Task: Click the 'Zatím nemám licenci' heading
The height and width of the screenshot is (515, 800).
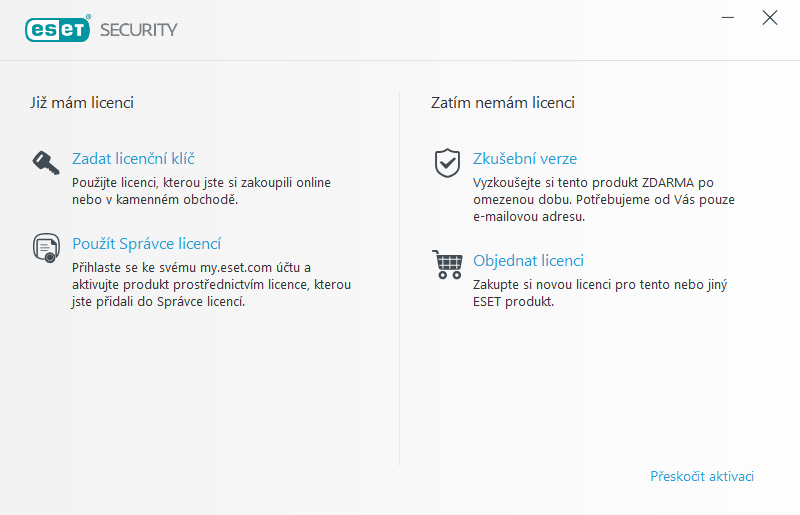Action: [502, 103]
